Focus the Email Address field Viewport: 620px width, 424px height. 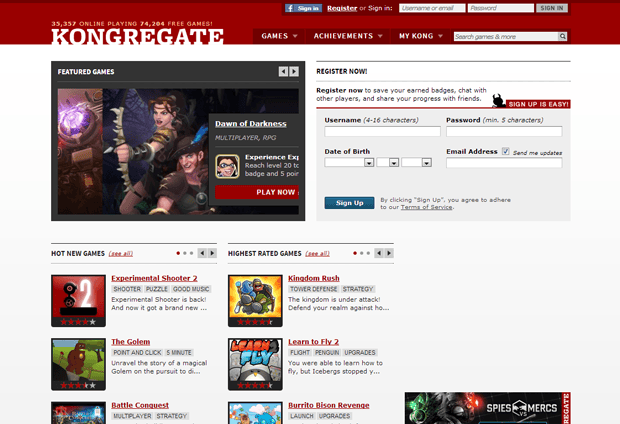tap(504, 163)
